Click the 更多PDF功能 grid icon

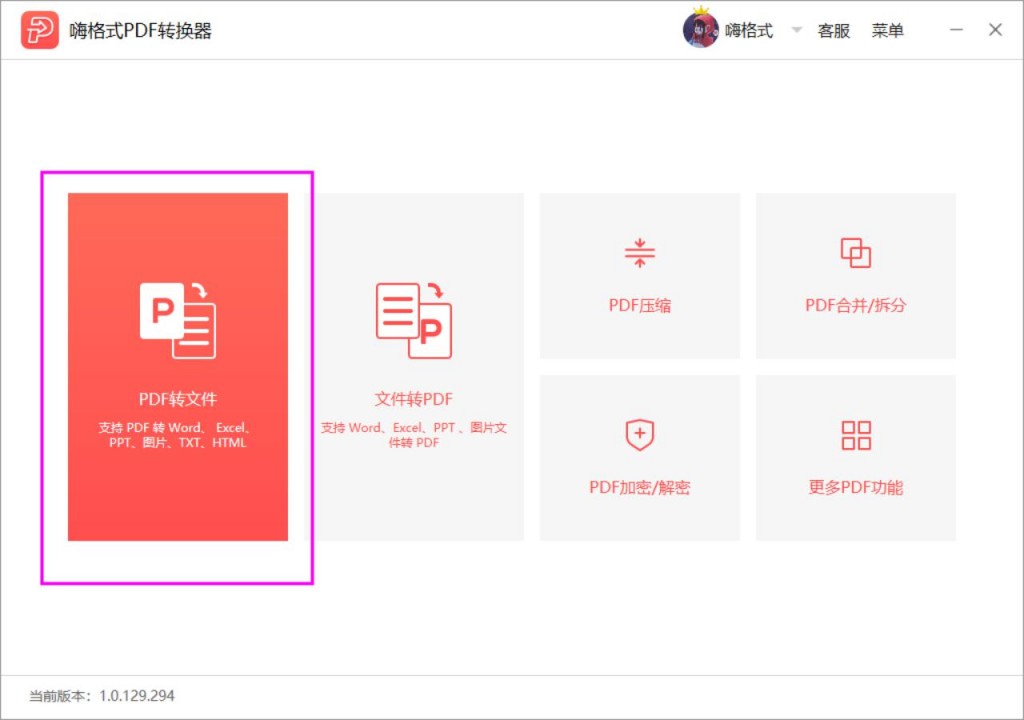pyautogui.click(x=856, y=435)
